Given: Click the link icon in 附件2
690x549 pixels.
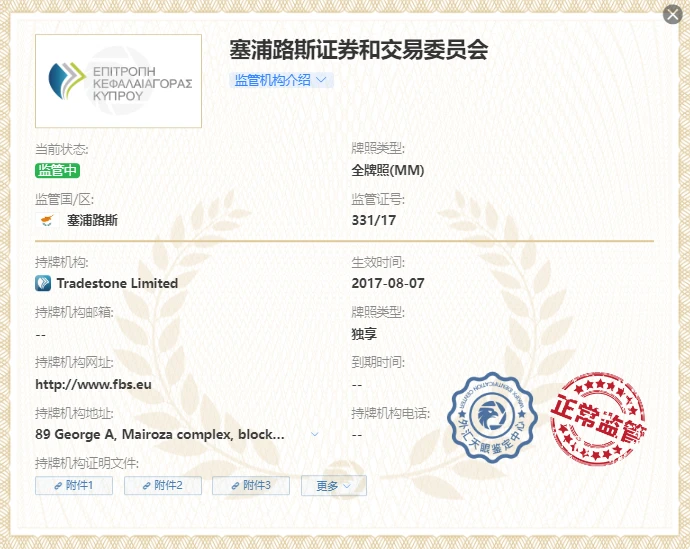Looking at the screenshot, I should coord(147,486).
